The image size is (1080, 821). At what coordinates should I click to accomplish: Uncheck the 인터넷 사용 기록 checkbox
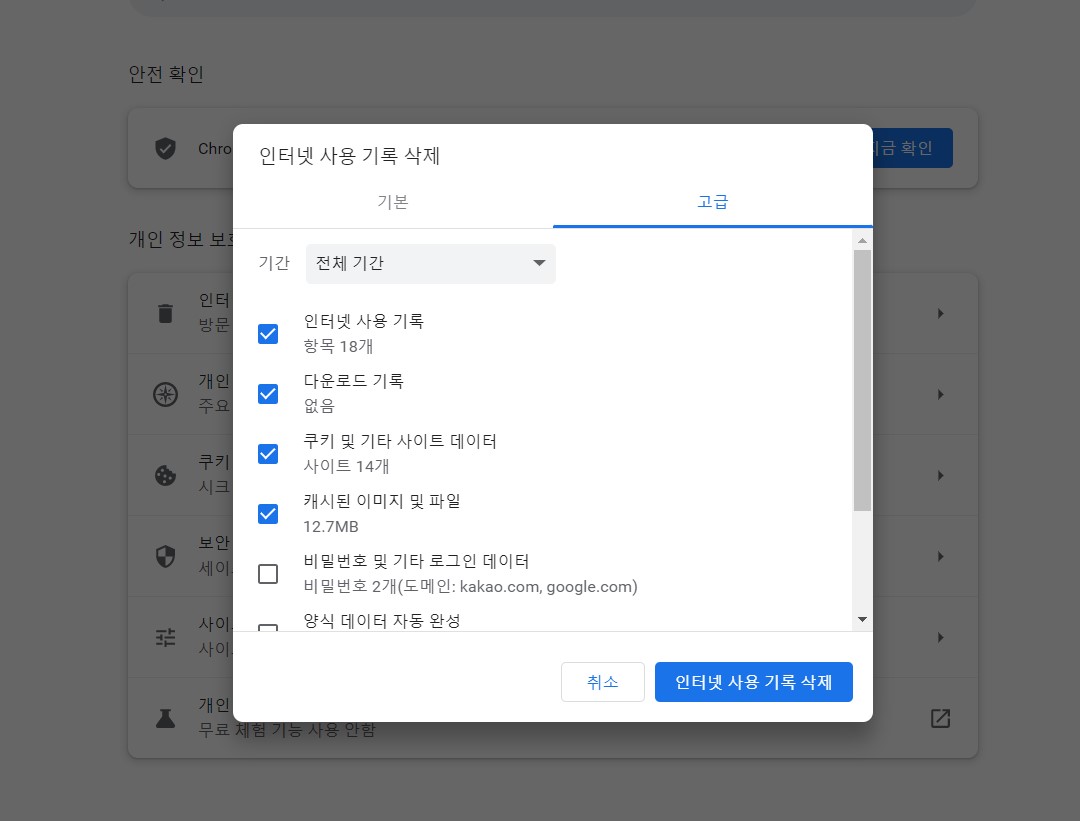click(268, 333)
